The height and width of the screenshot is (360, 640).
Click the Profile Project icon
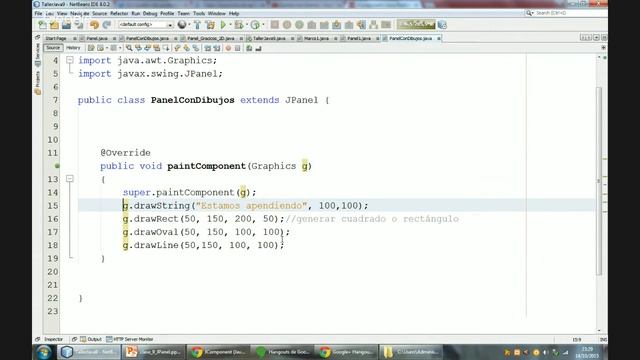point(255,25)
